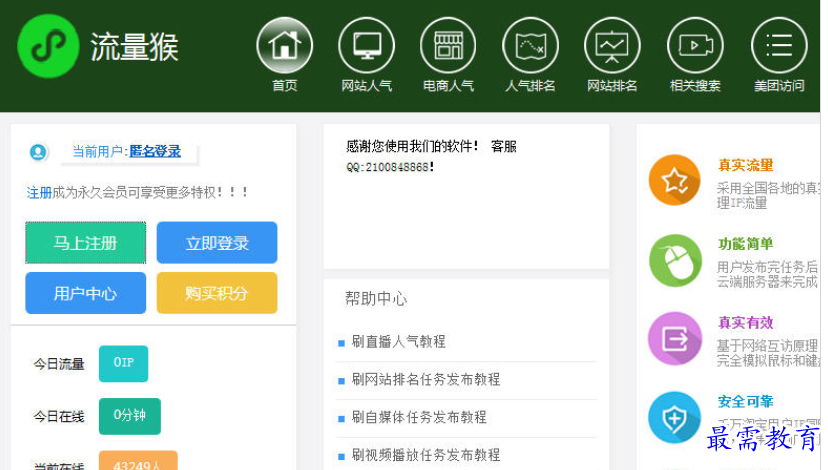The image size is (828, 470).
Task: Click the 0IP today traffic badge
Action: point(124,363)
